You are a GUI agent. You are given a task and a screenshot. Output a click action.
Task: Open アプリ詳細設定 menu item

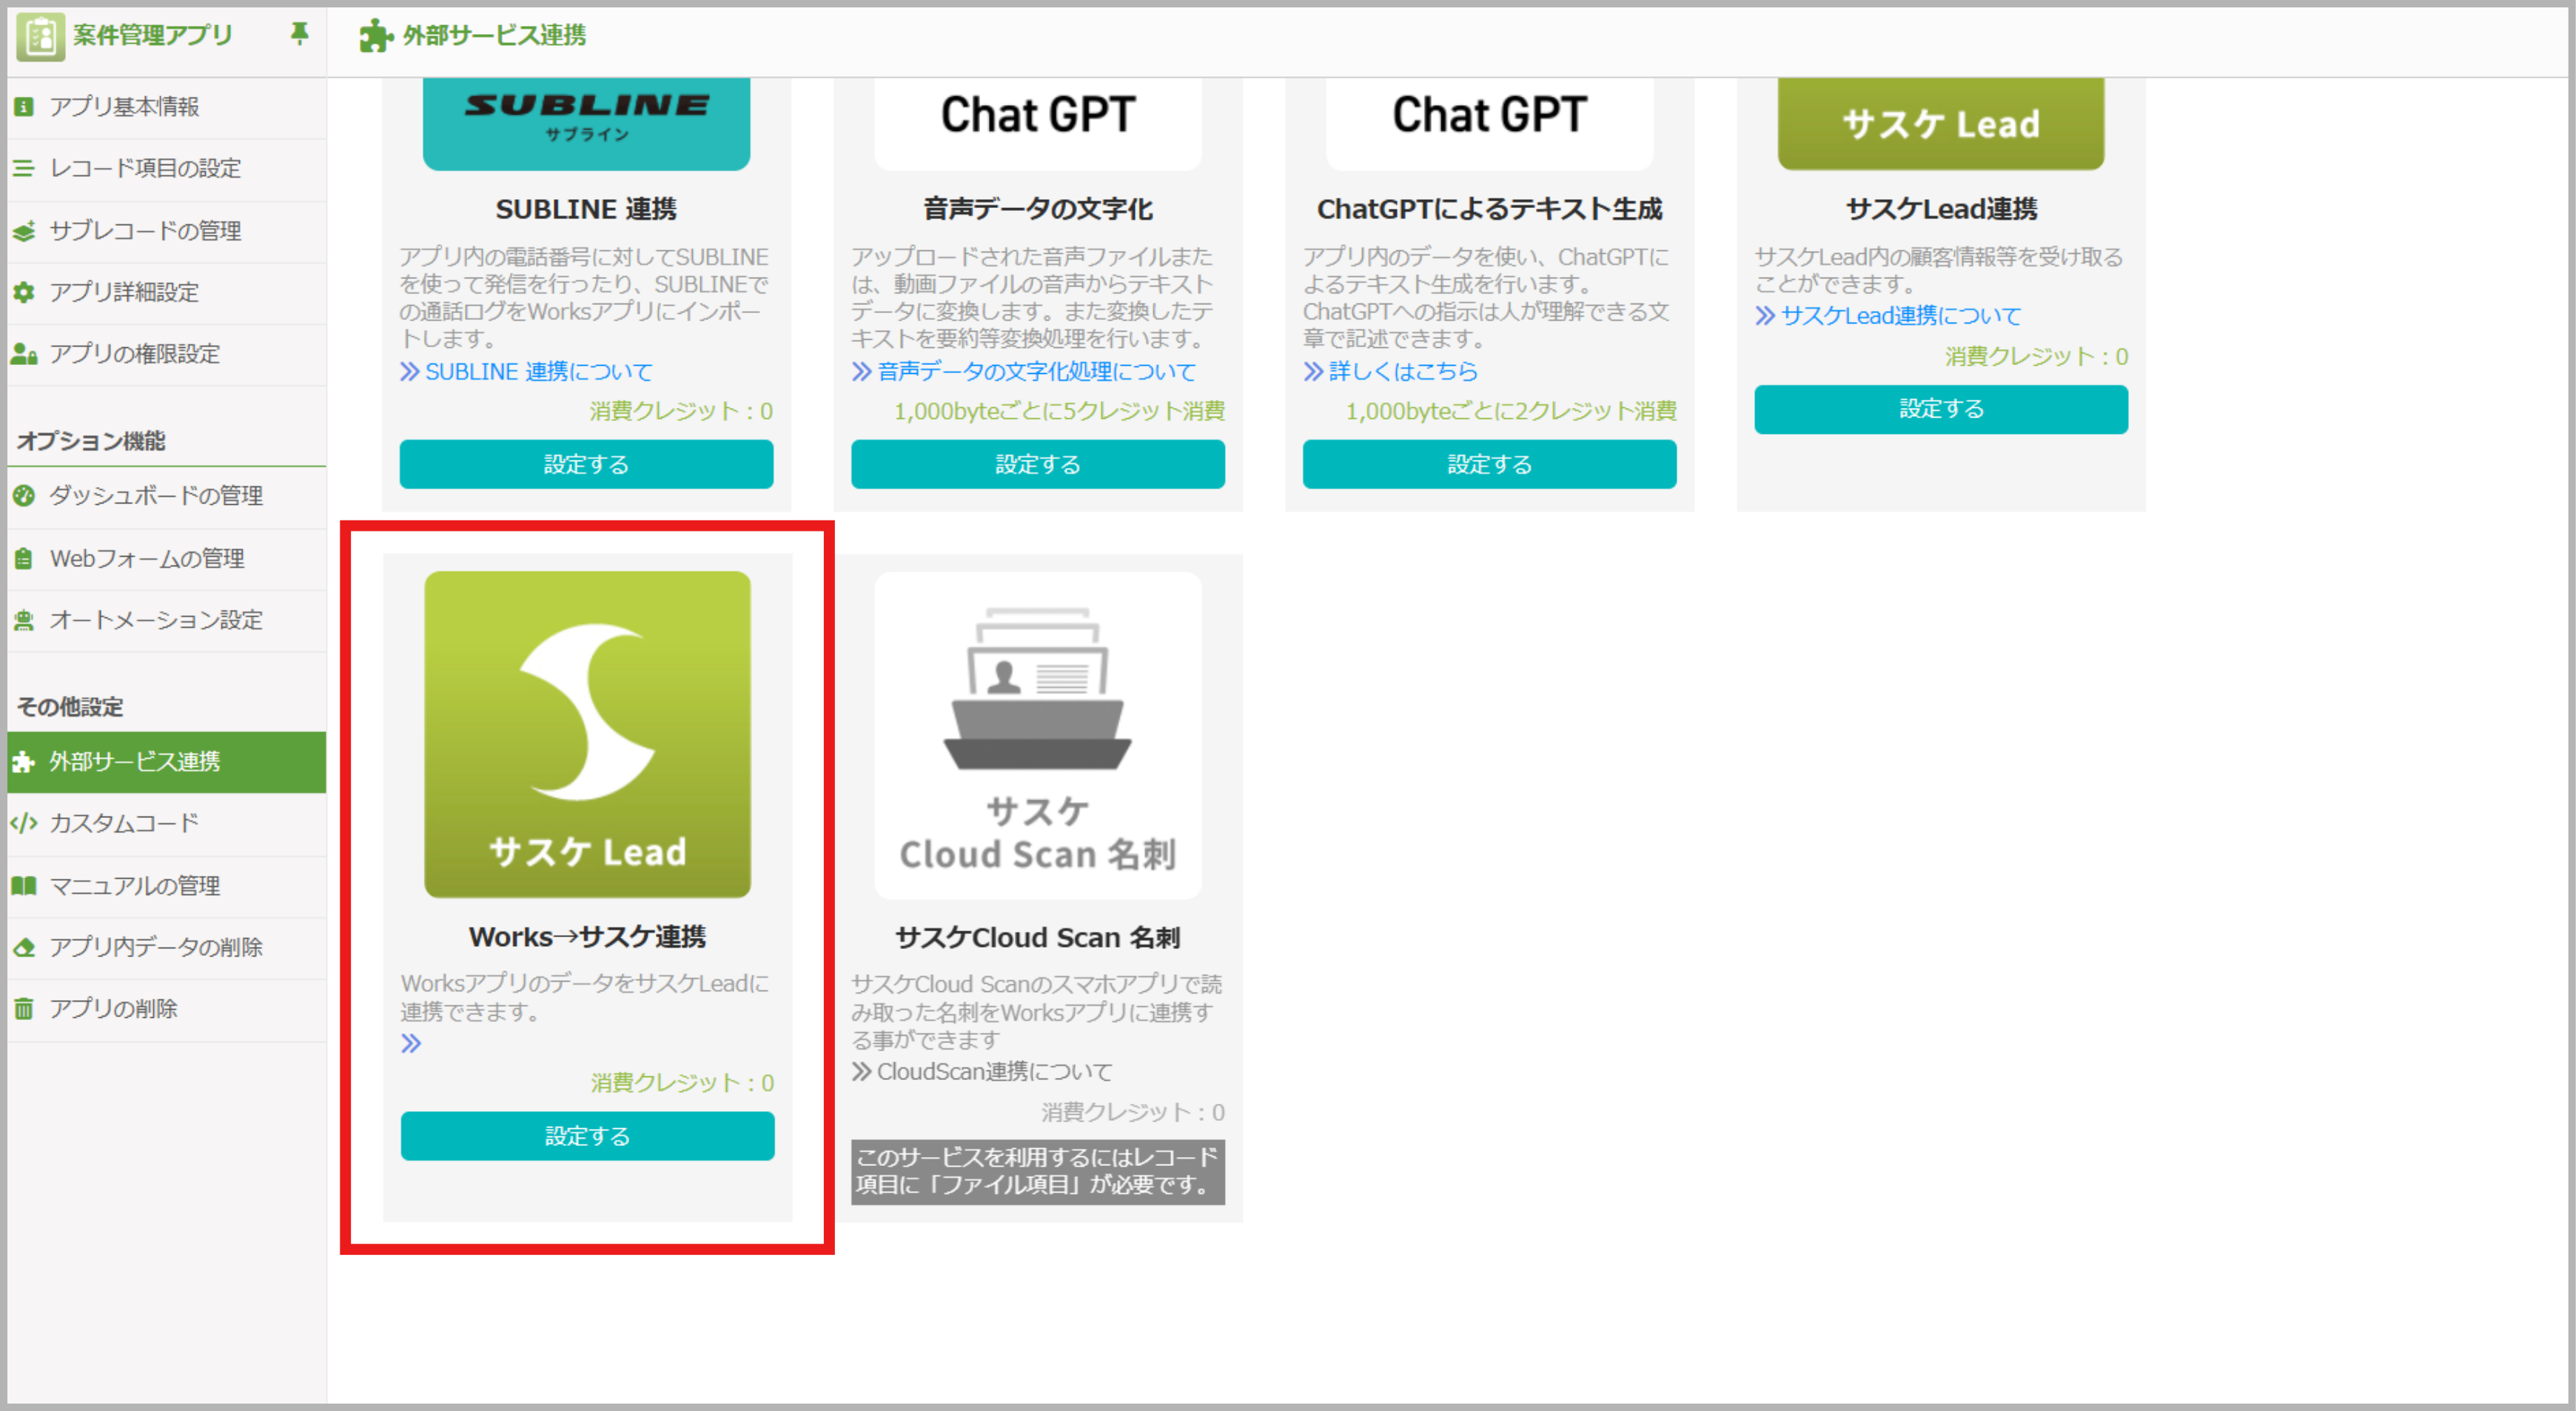tap(166, 292)
